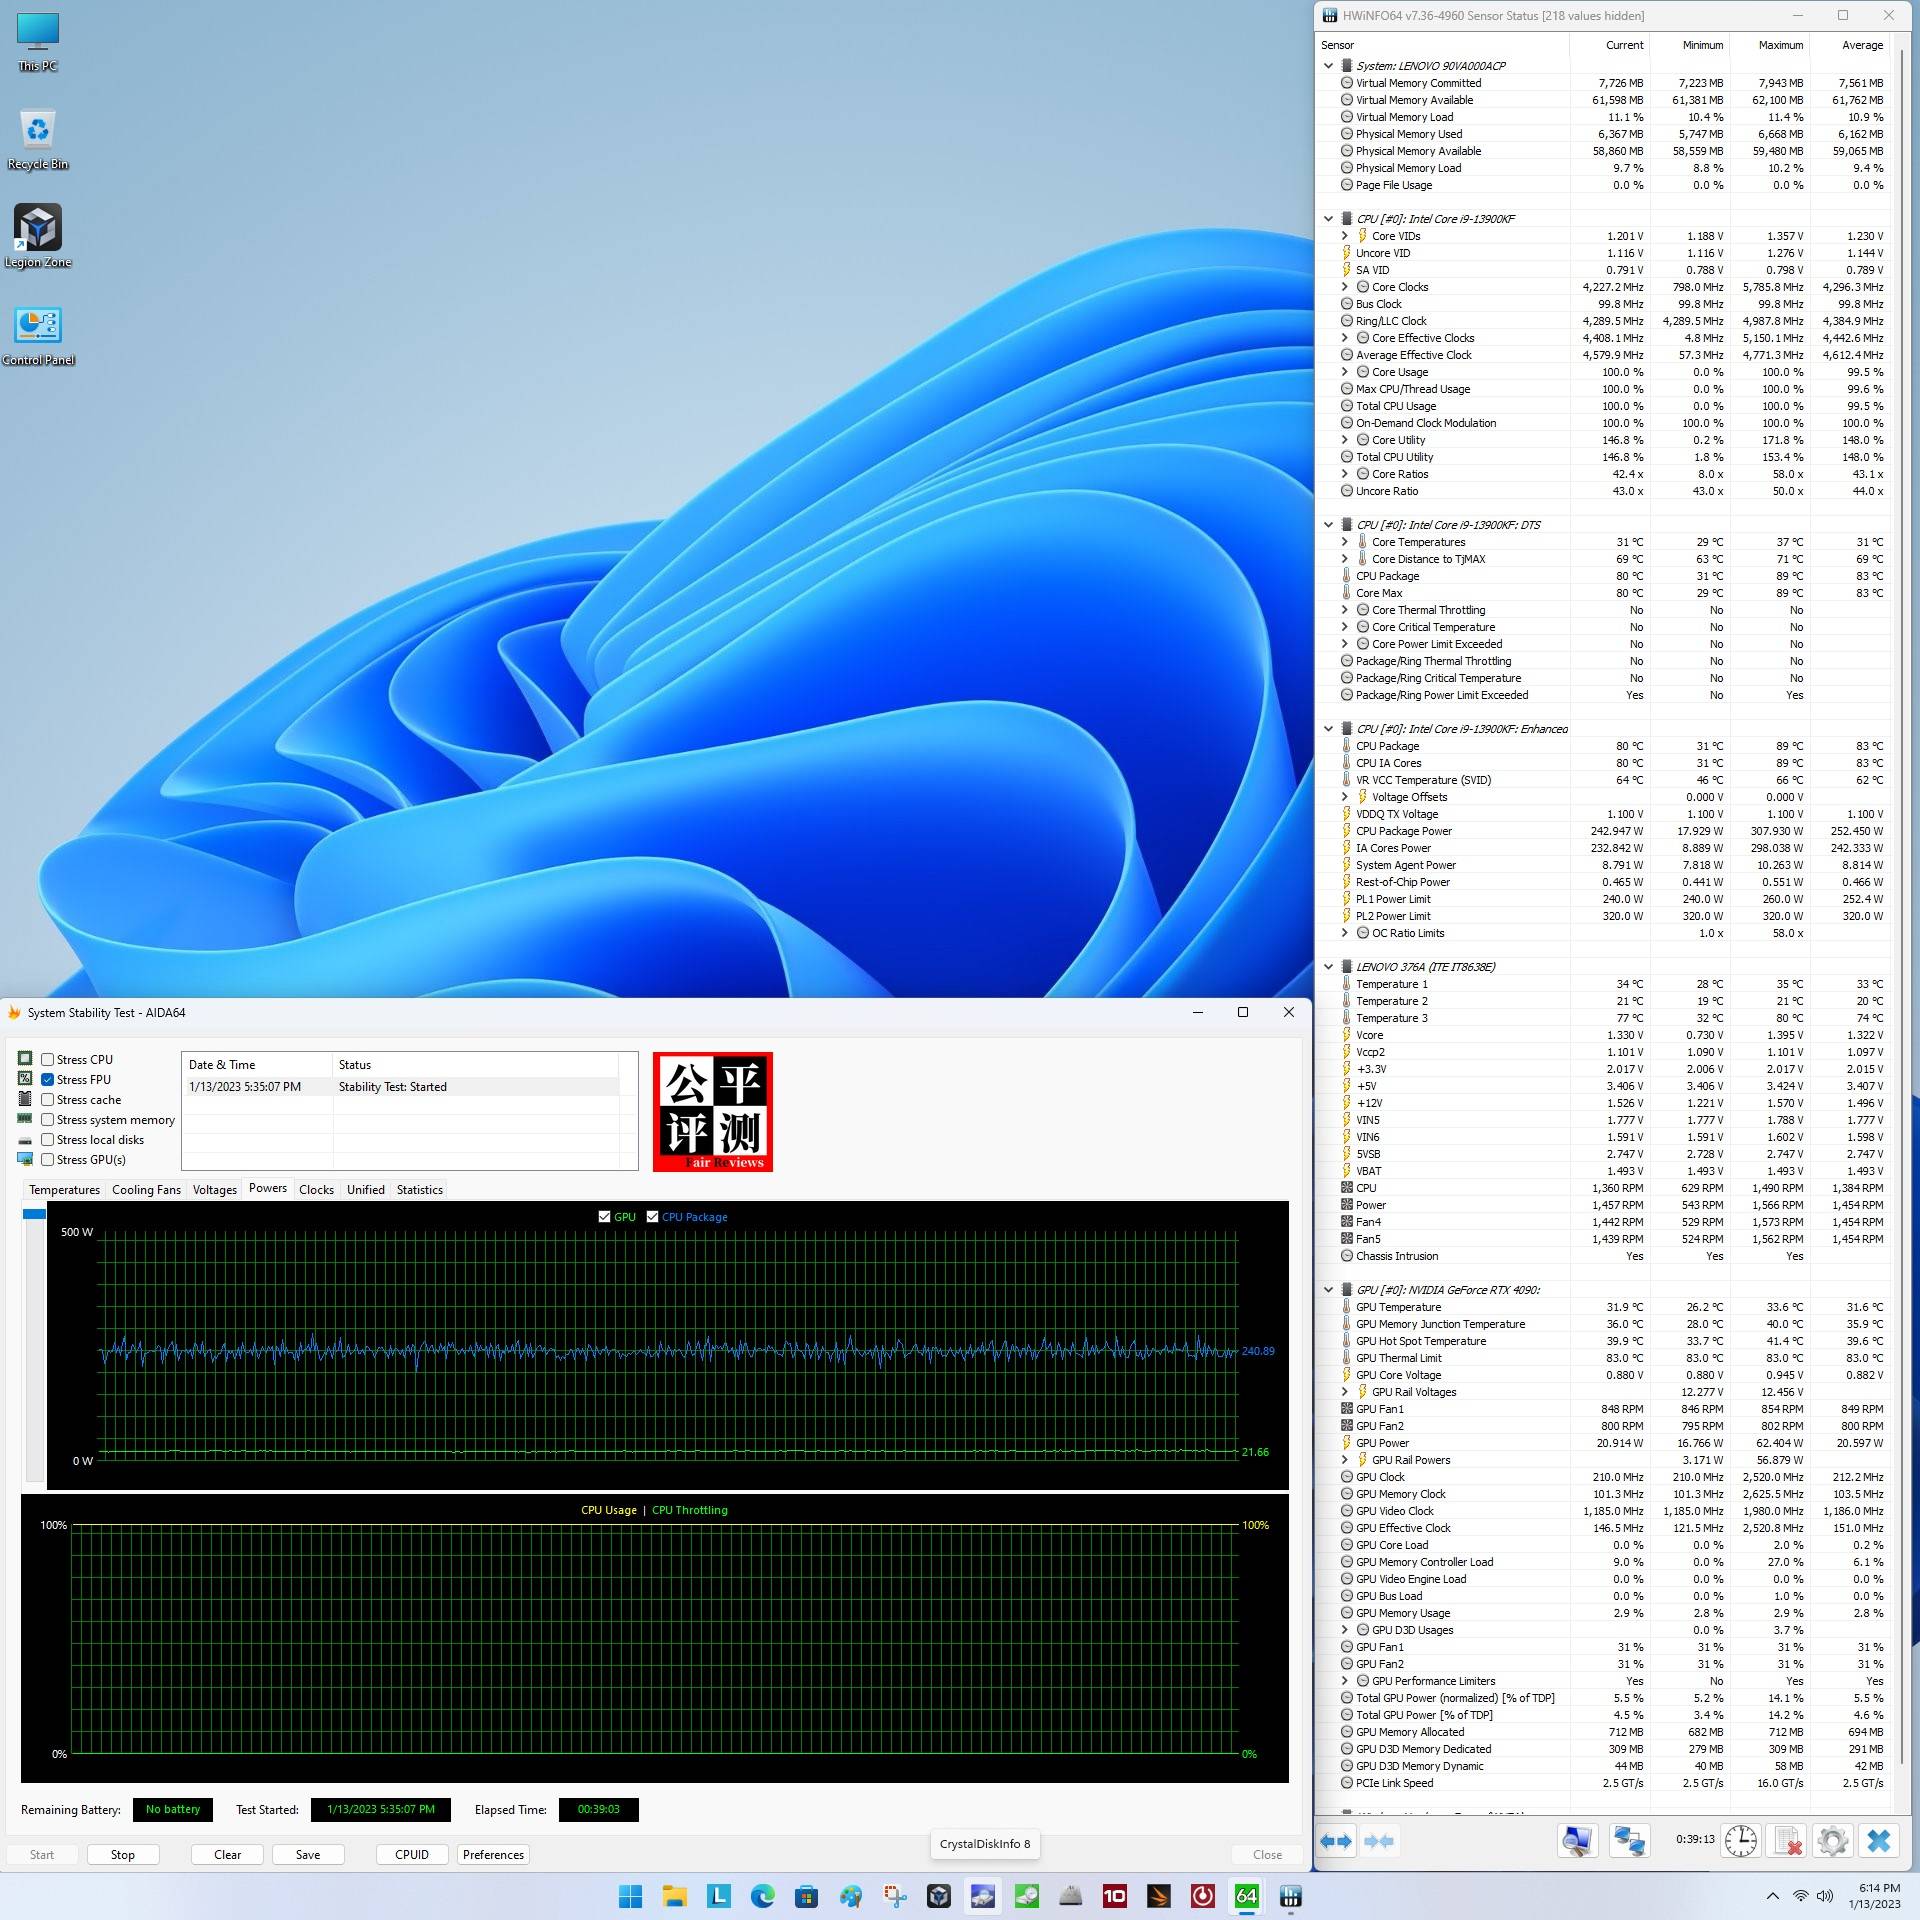This screenshot has width=1920, height=1920.
Task: Uncheck the Stress FPU checkbox
Action: [x=47, y=1079]
